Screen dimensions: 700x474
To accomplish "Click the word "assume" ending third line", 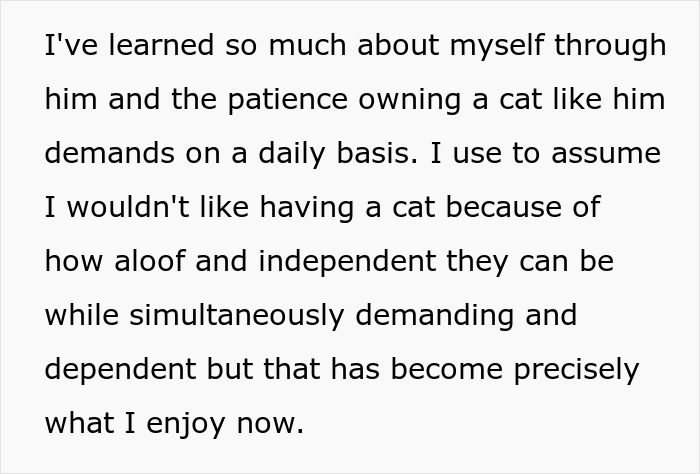I will click(x=606, y=153).
